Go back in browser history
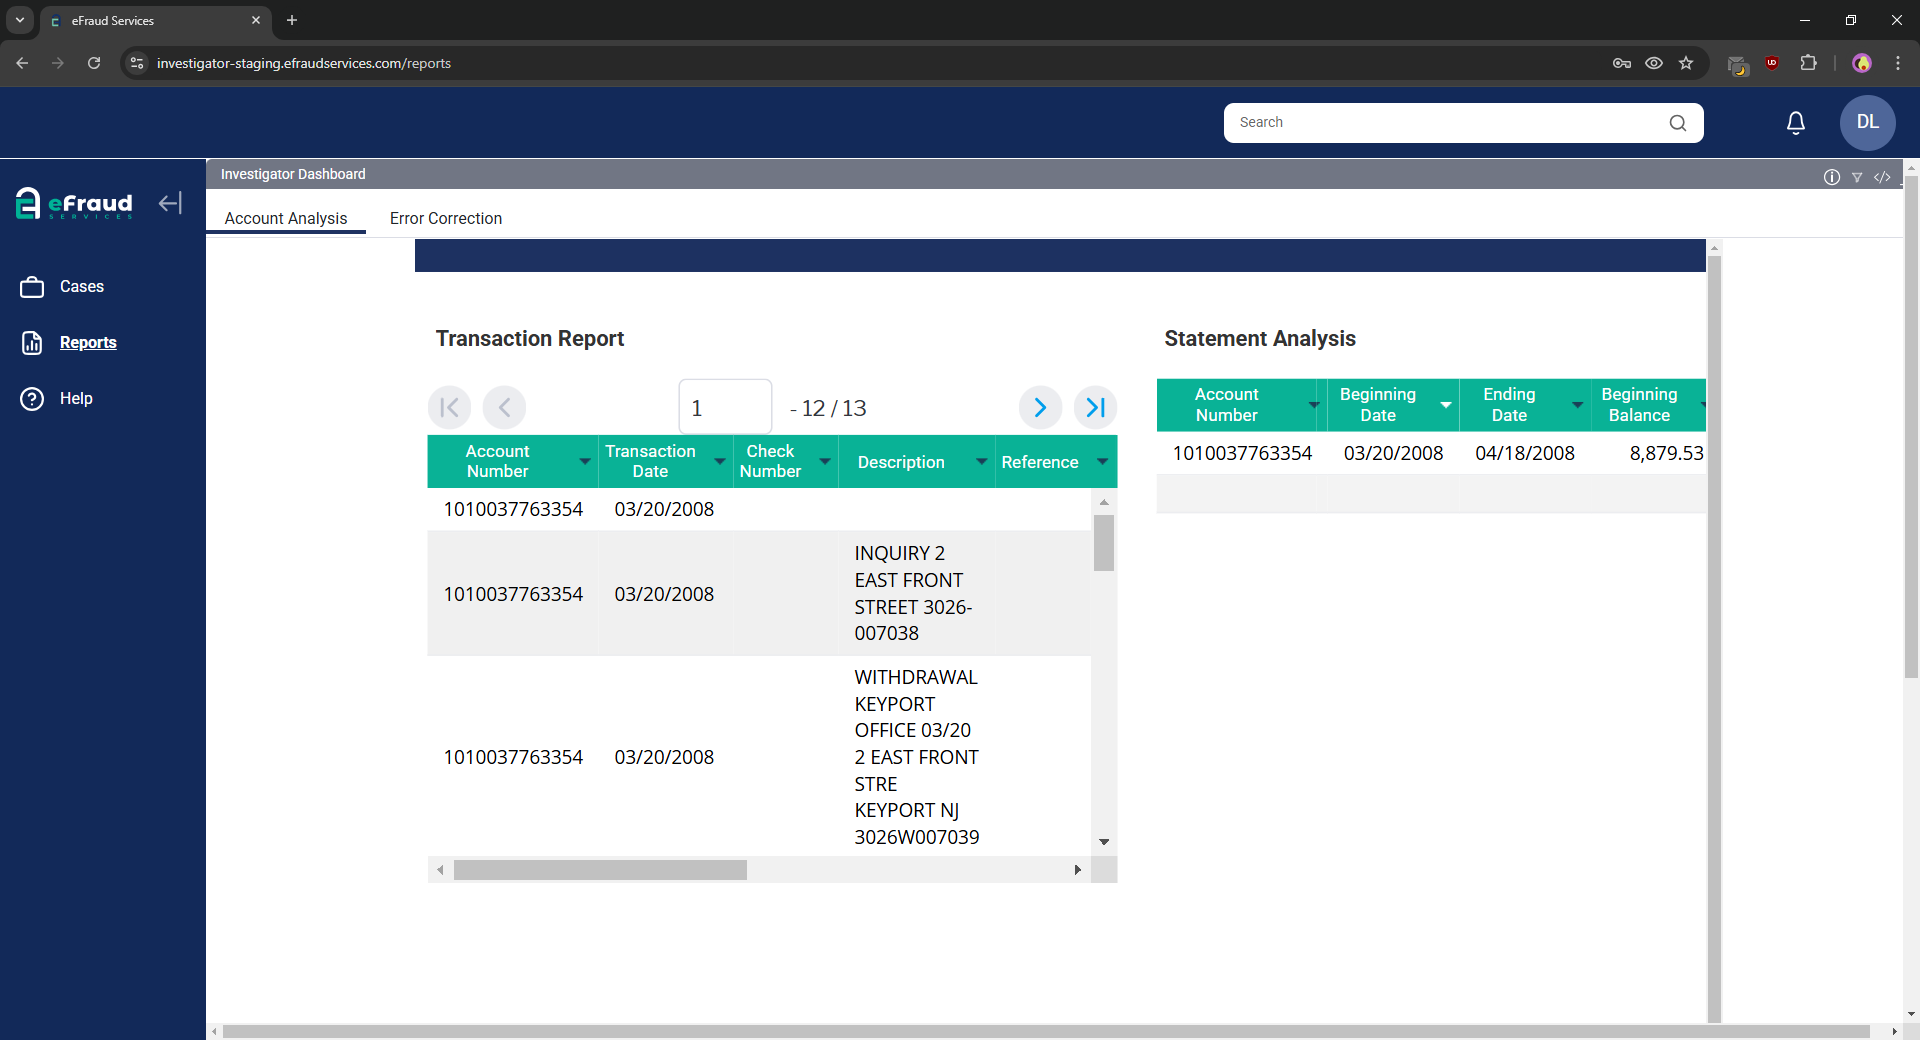 pos(22,63)
